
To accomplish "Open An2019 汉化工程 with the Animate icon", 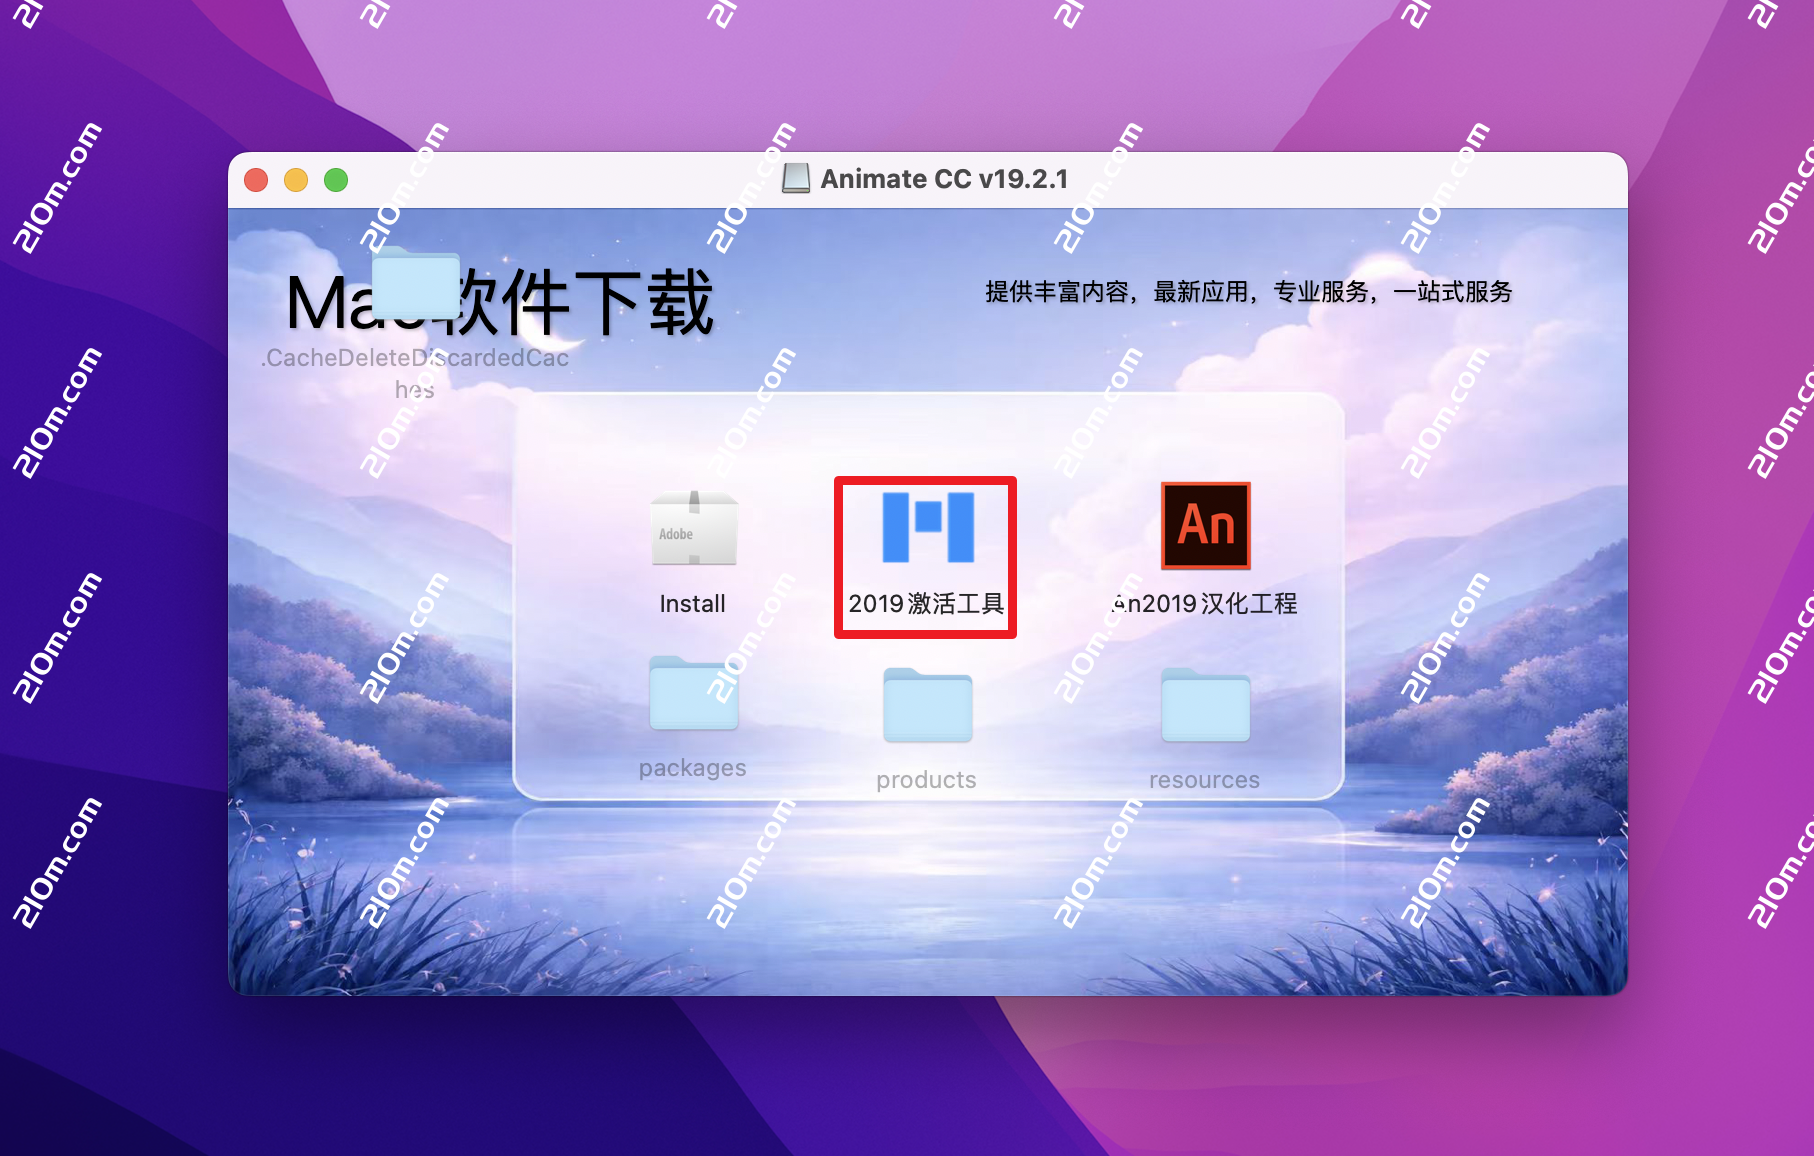I will [x=1204, y=527].
